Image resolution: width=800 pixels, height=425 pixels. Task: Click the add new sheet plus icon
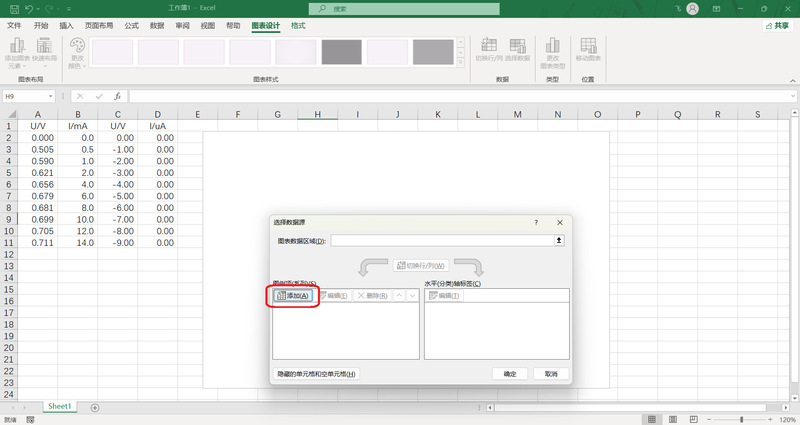(95, 408)
